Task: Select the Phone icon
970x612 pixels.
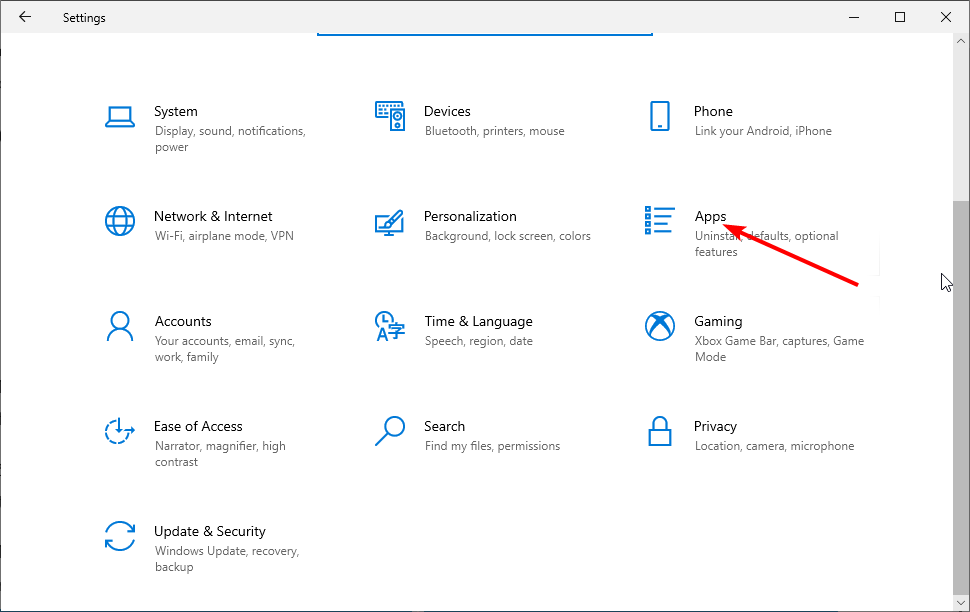Action: [x=659, y=116]
